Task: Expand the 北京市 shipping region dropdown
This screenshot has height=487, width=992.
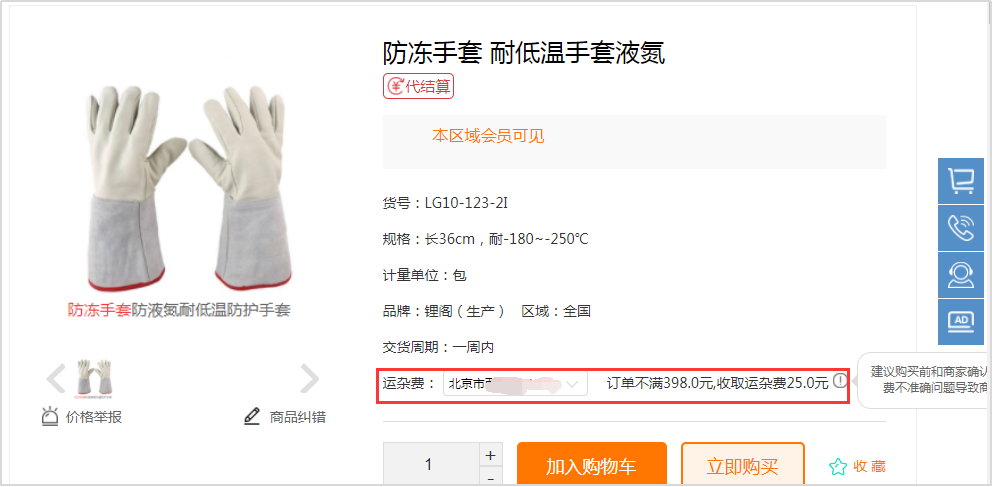Action: [x=515, y=383]
